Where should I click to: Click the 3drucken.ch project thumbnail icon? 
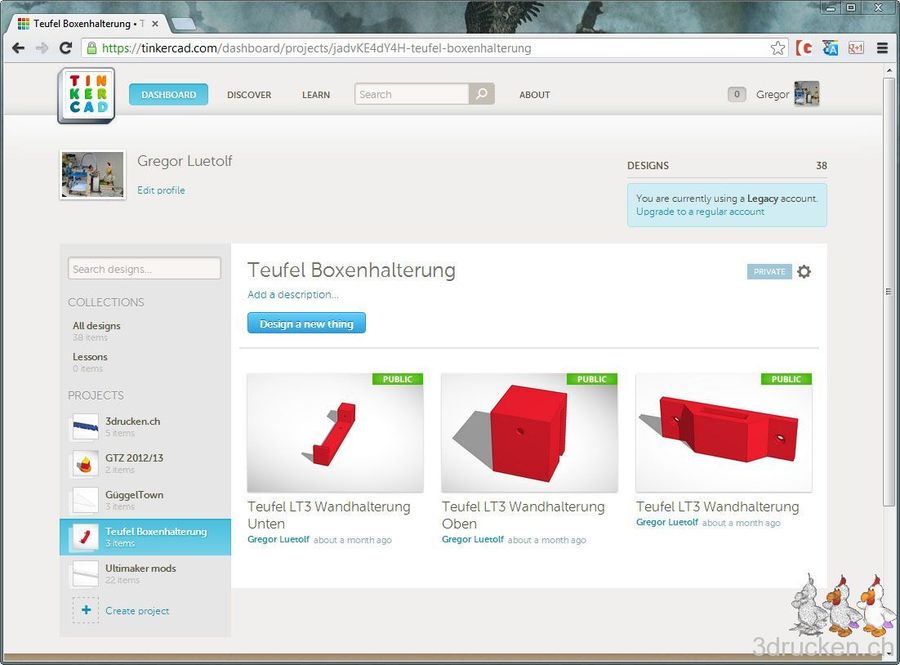[86, 427]
